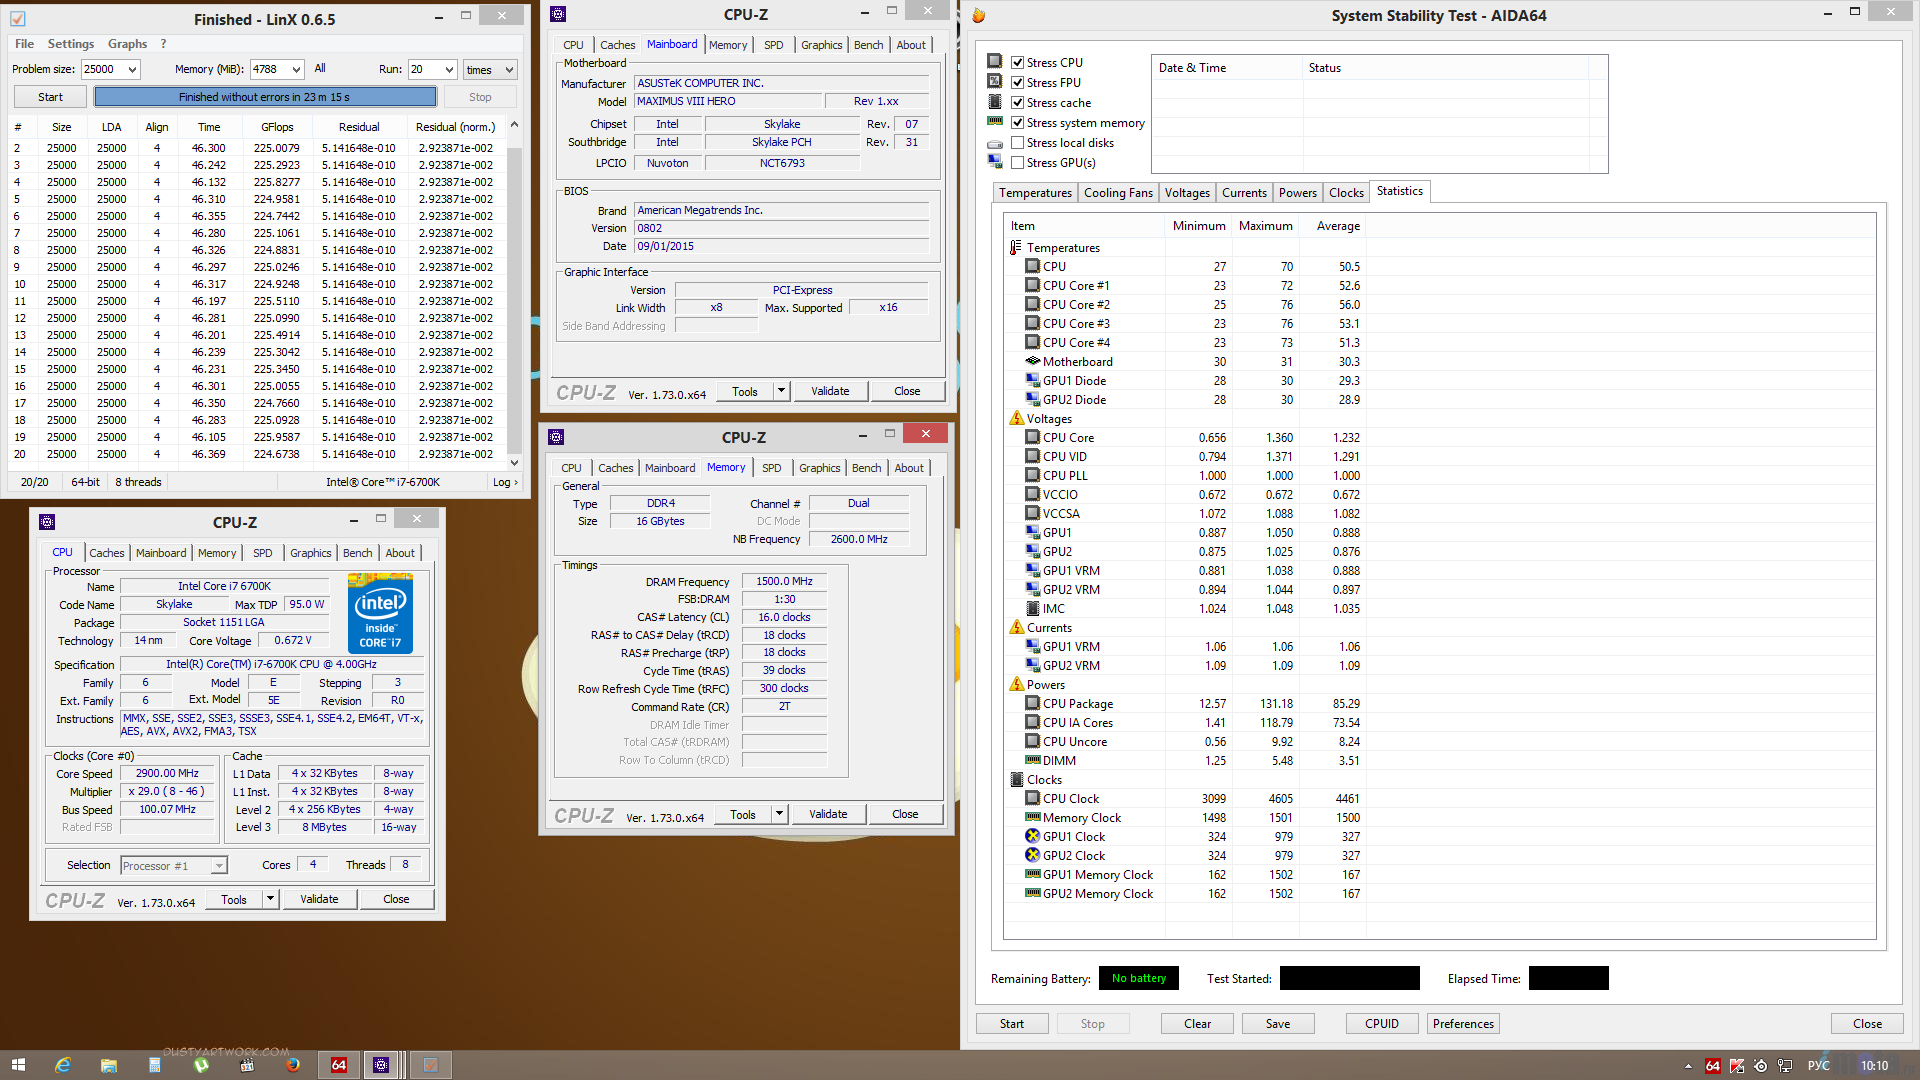Uncheck the Stress CPU checkbox
1920x1080 pixels.
click(x=1017, y=62)
